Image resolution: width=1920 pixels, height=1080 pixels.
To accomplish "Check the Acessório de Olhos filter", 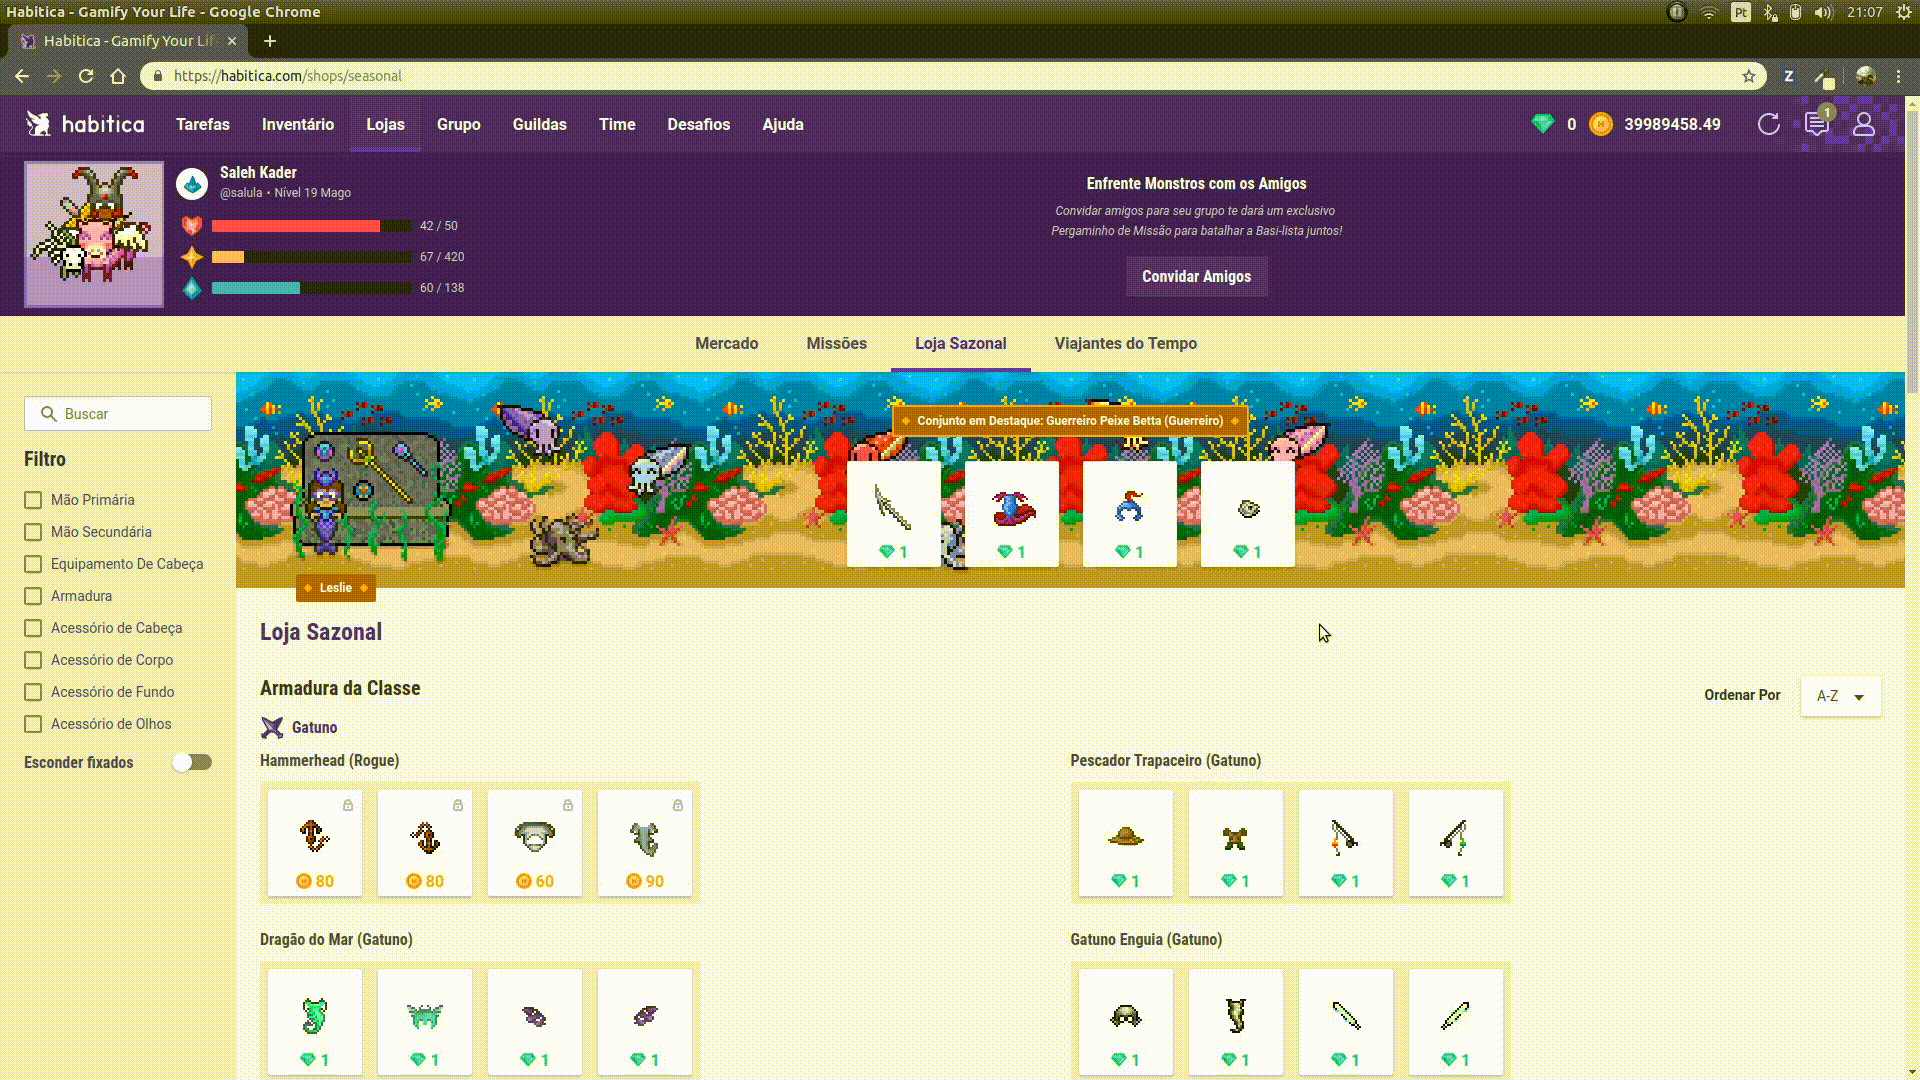I will click(x=33, y=724).
